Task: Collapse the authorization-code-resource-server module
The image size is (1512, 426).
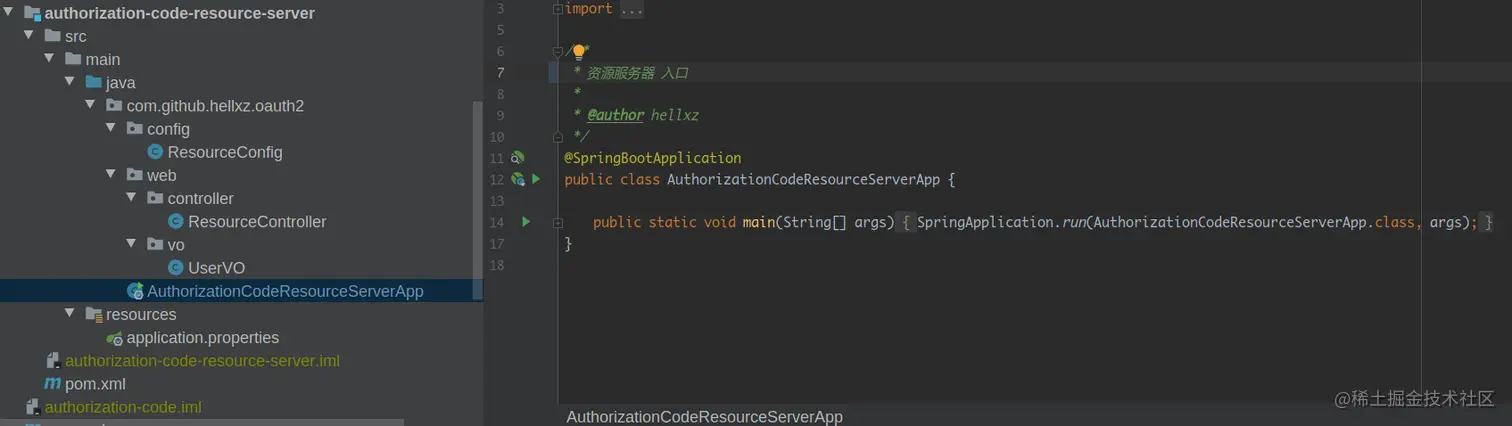Action: pos(9,13)
